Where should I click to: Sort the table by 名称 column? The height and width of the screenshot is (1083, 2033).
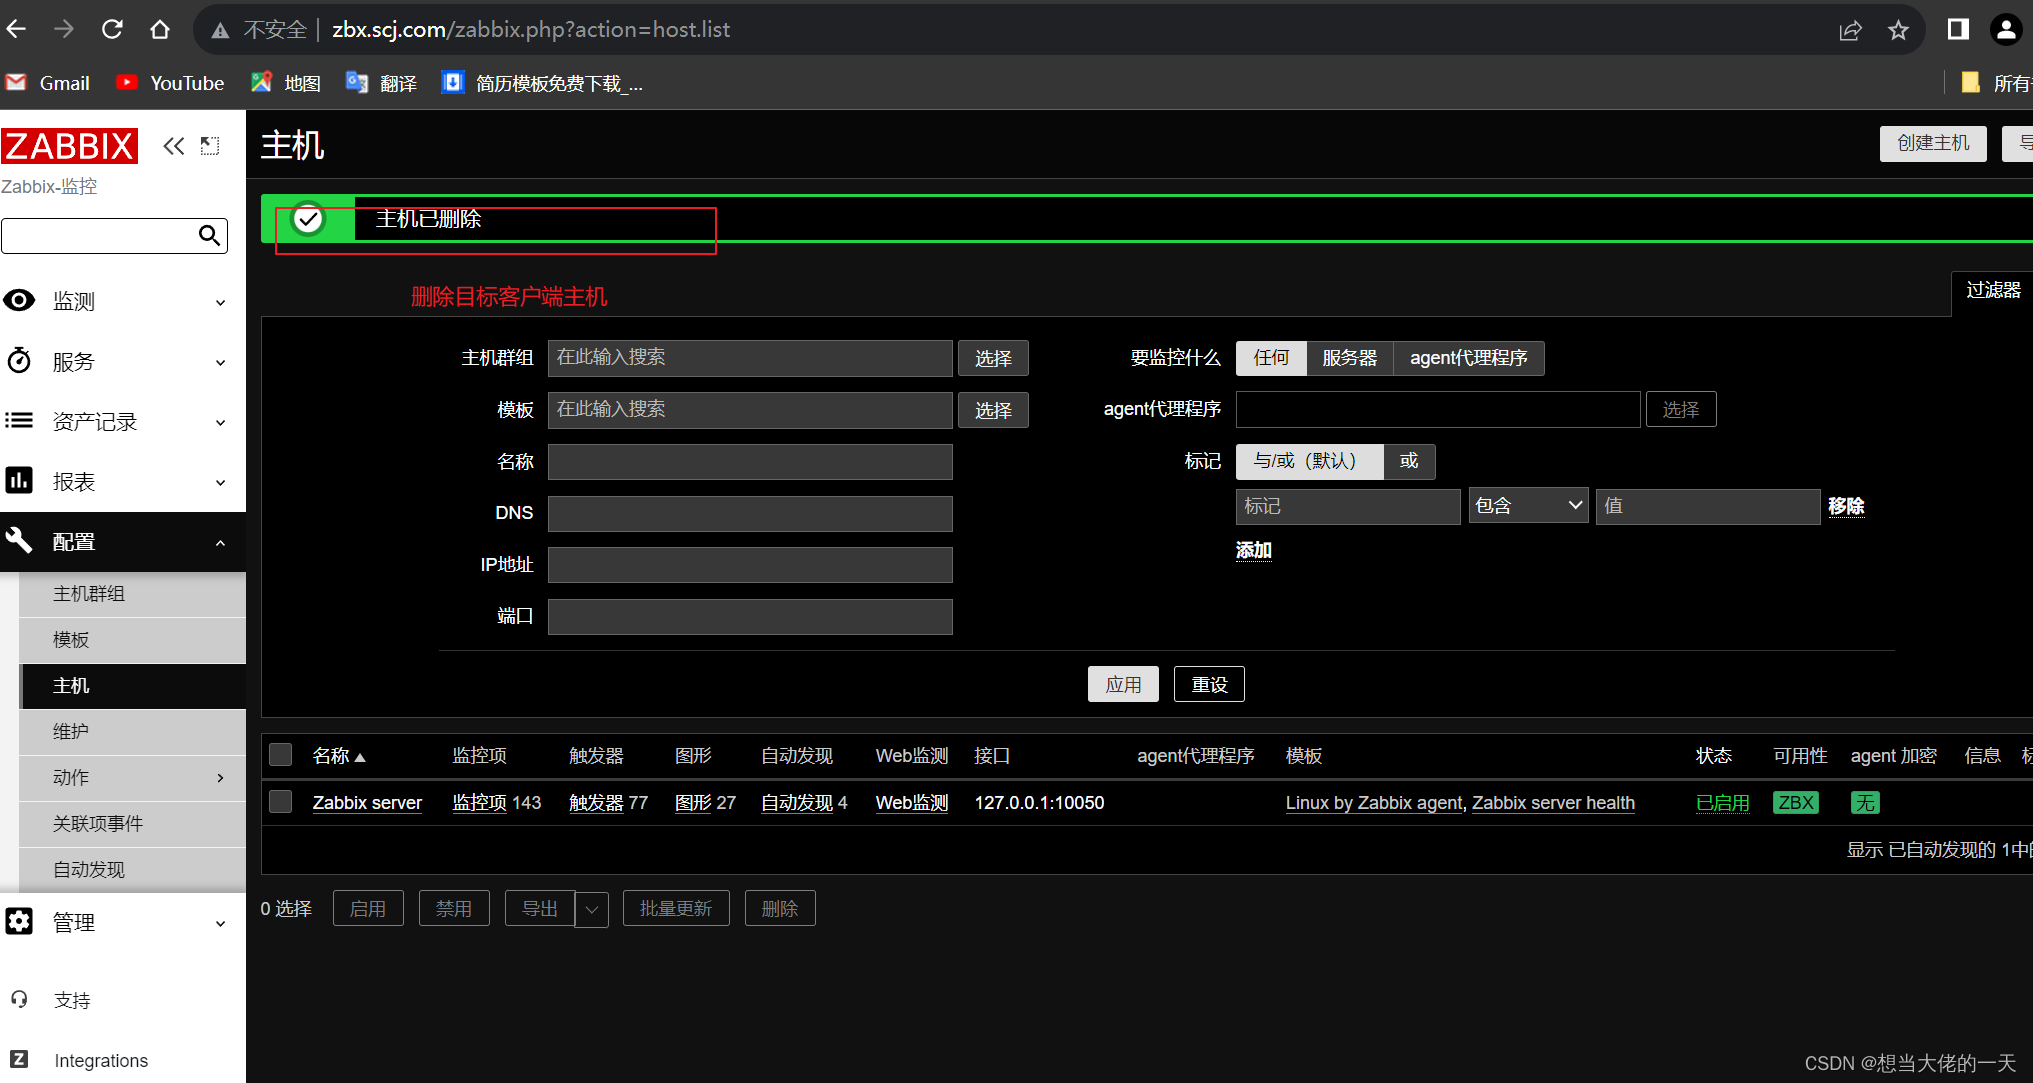coord(338,756)
